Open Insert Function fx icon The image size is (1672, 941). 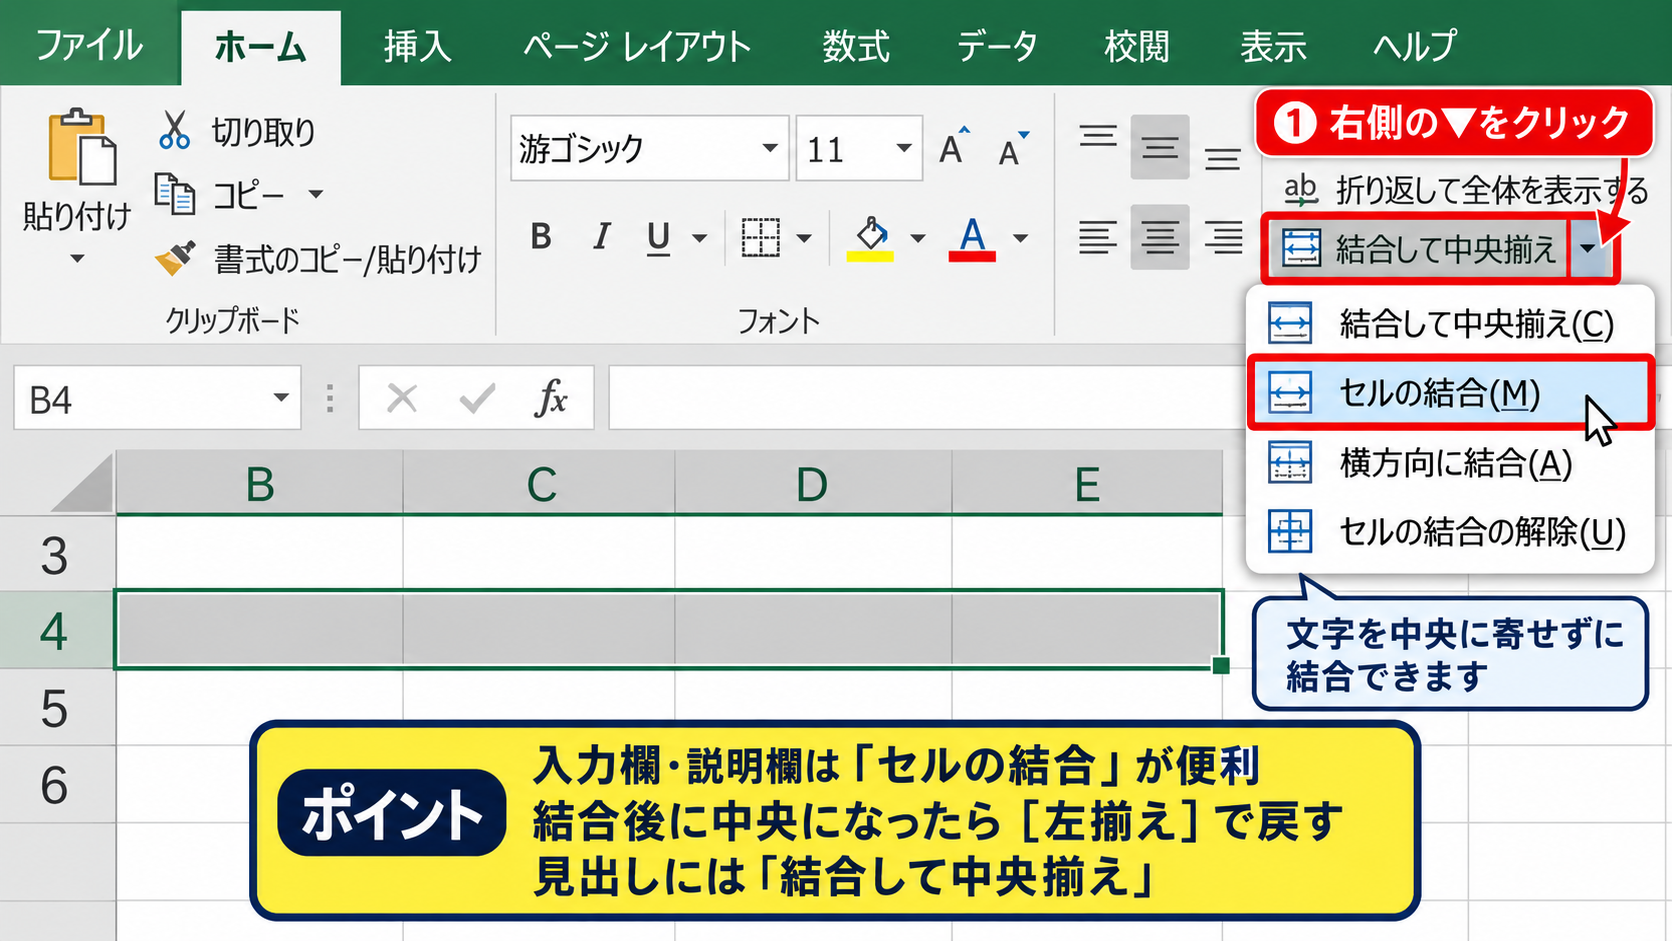point(551,398)
